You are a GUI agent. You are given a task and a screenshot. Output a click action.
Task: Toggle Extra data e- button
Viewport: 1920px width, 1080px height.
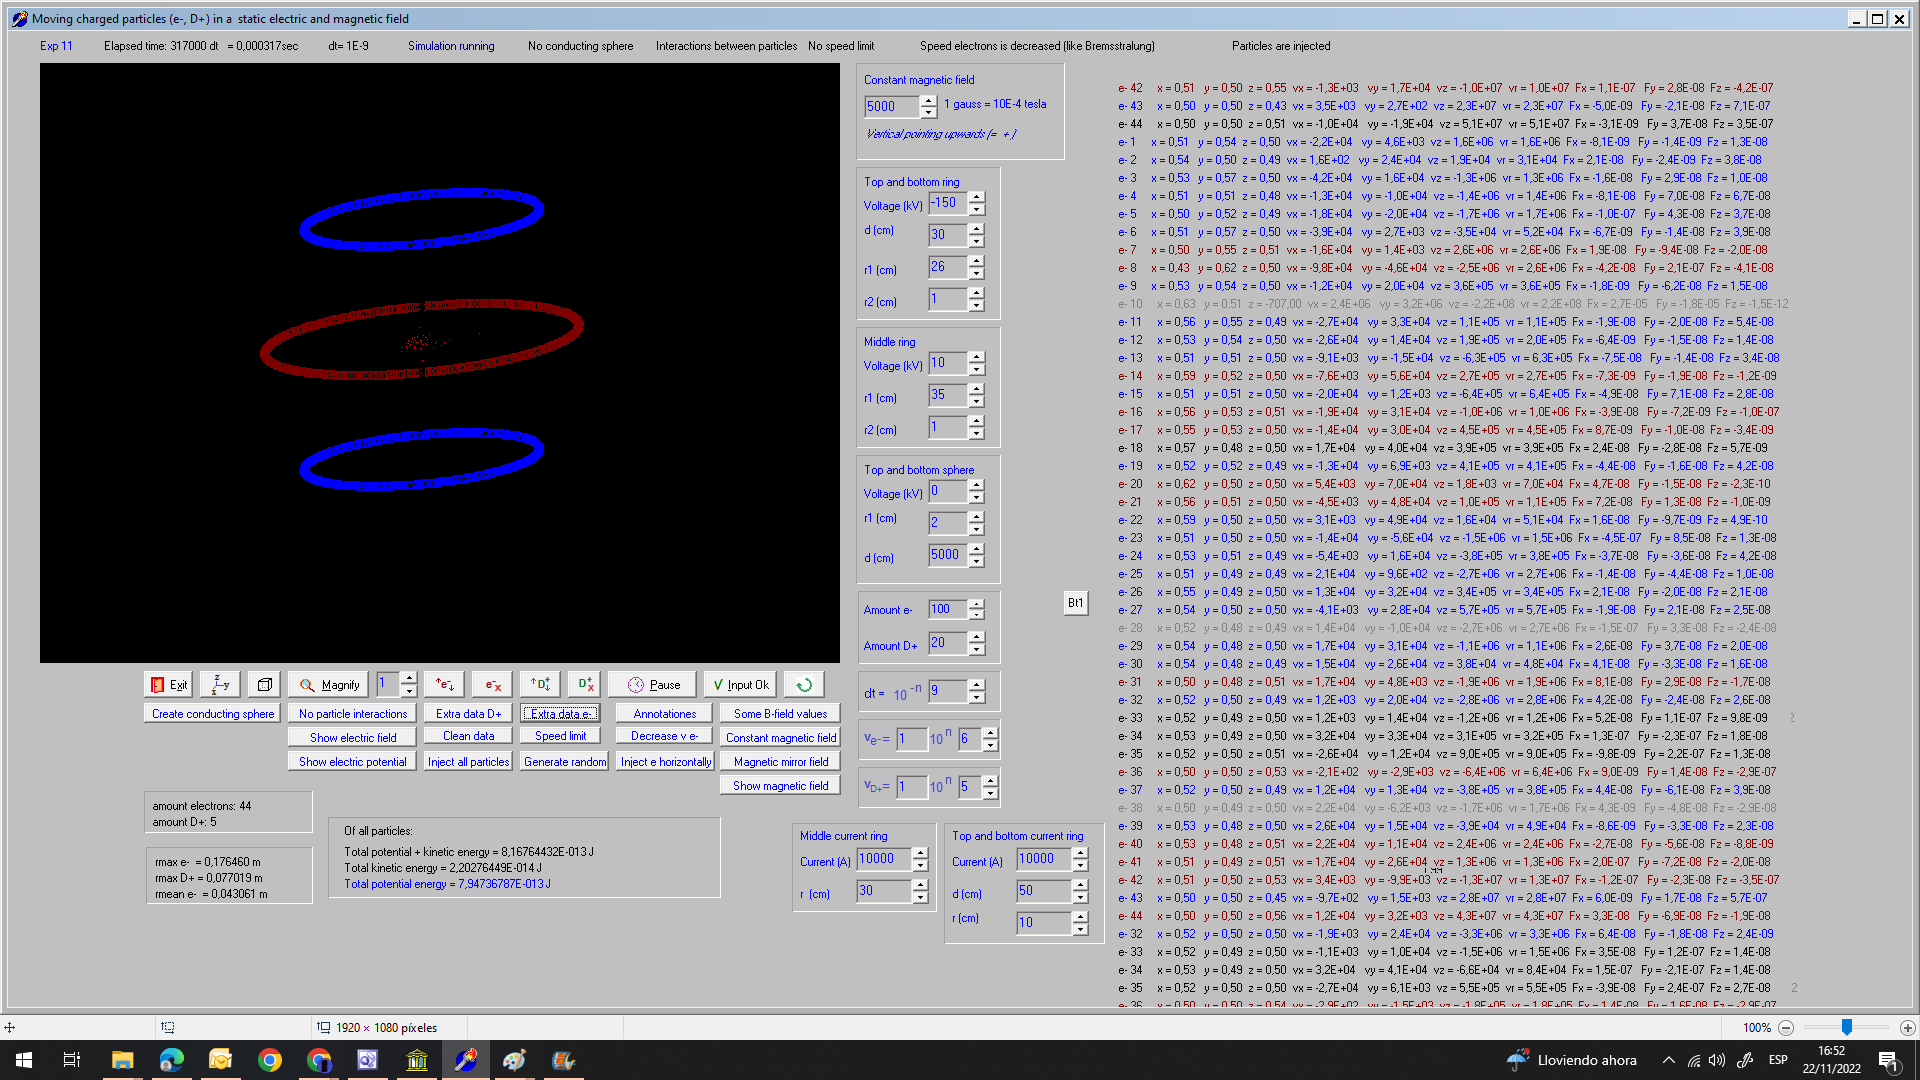(560, 714)
